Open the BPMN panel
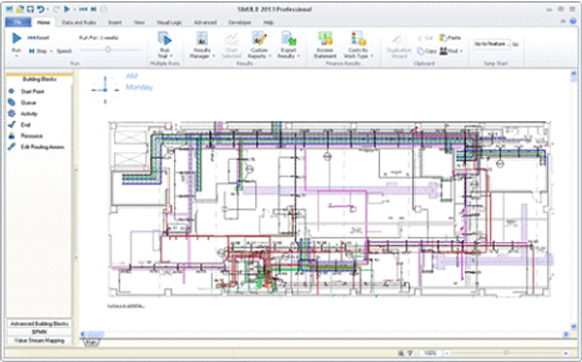This screenshot has height=362, width=582. 39,332
